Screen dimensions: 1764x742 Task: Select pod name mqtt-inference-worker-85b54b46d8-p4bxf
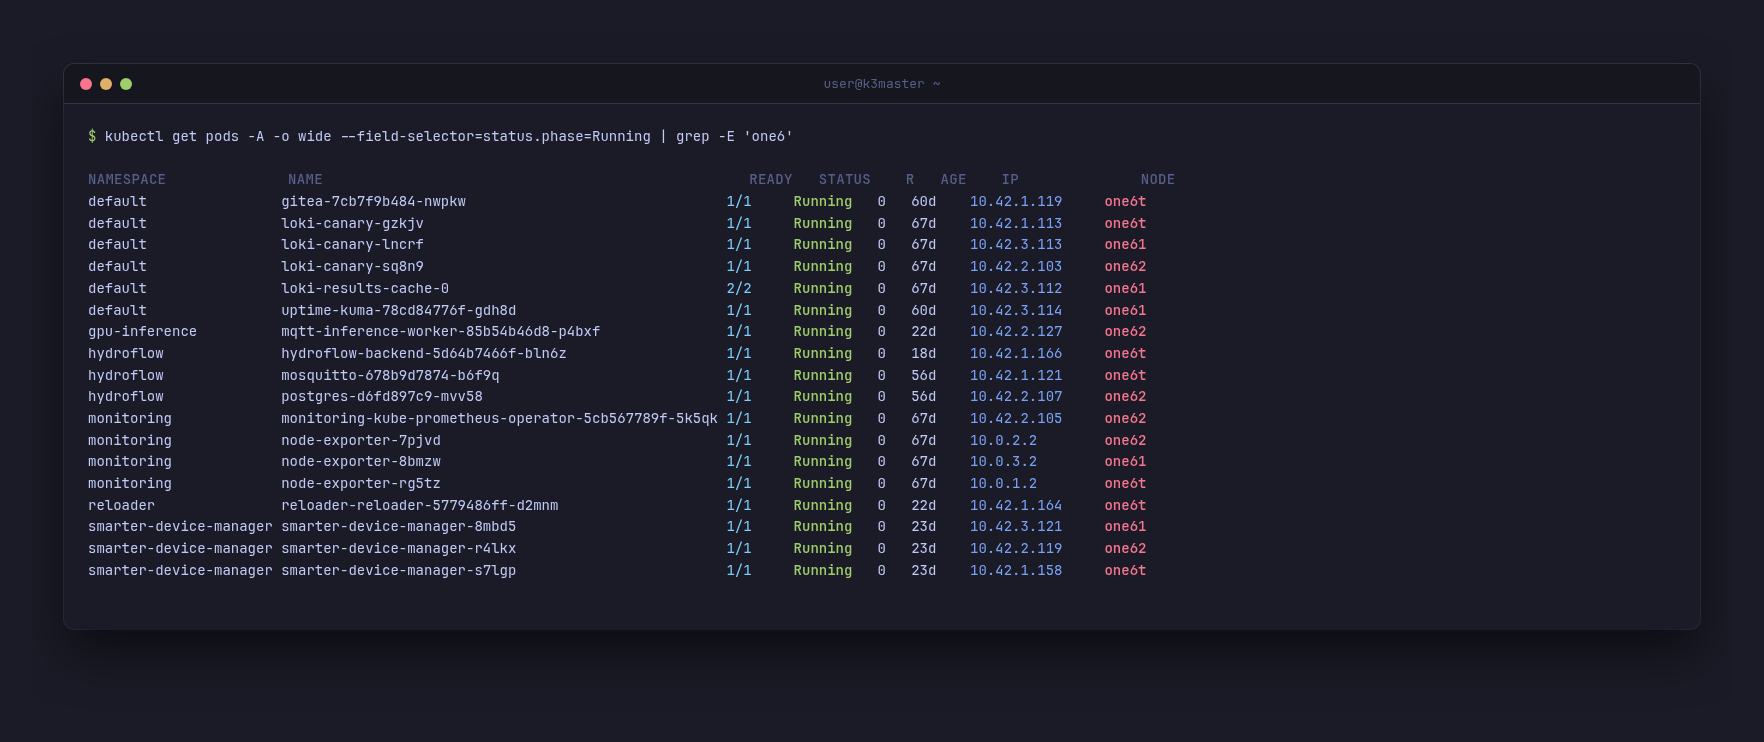click(x=441, y=332)
